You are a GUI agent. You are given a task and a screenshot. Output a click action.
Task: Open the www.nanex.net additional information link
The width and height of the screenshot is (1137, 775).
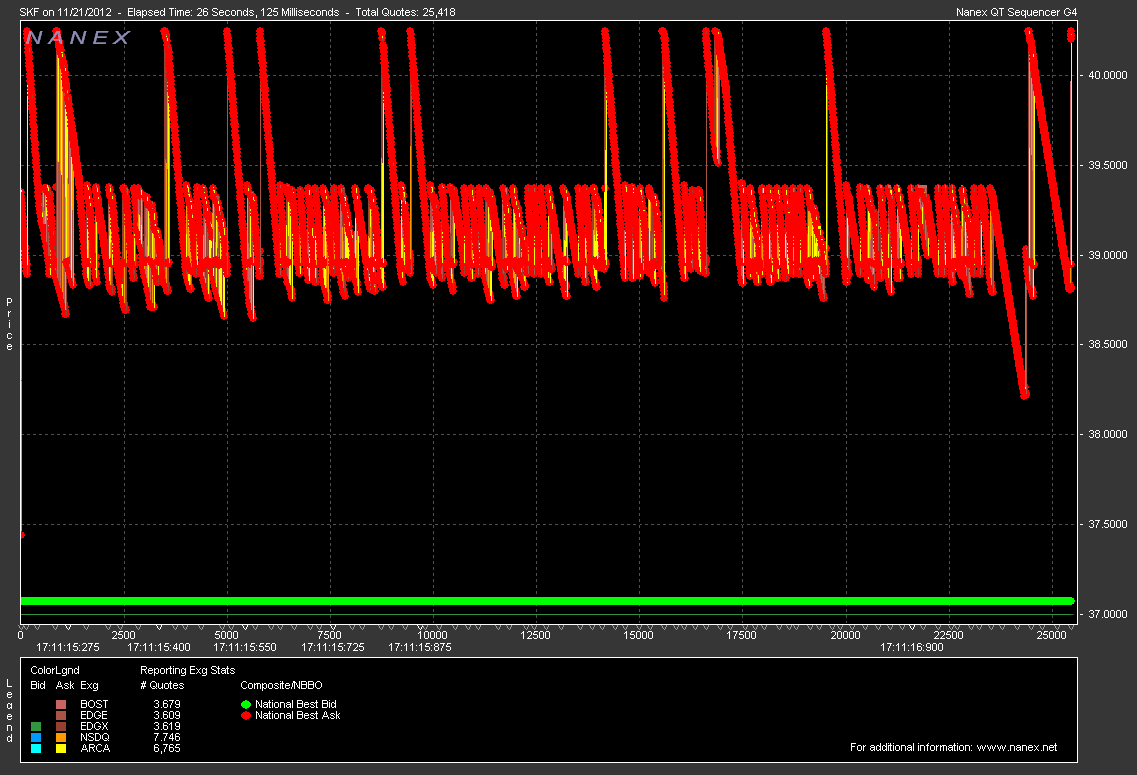pyautogui.click(x=1017, y=747)
